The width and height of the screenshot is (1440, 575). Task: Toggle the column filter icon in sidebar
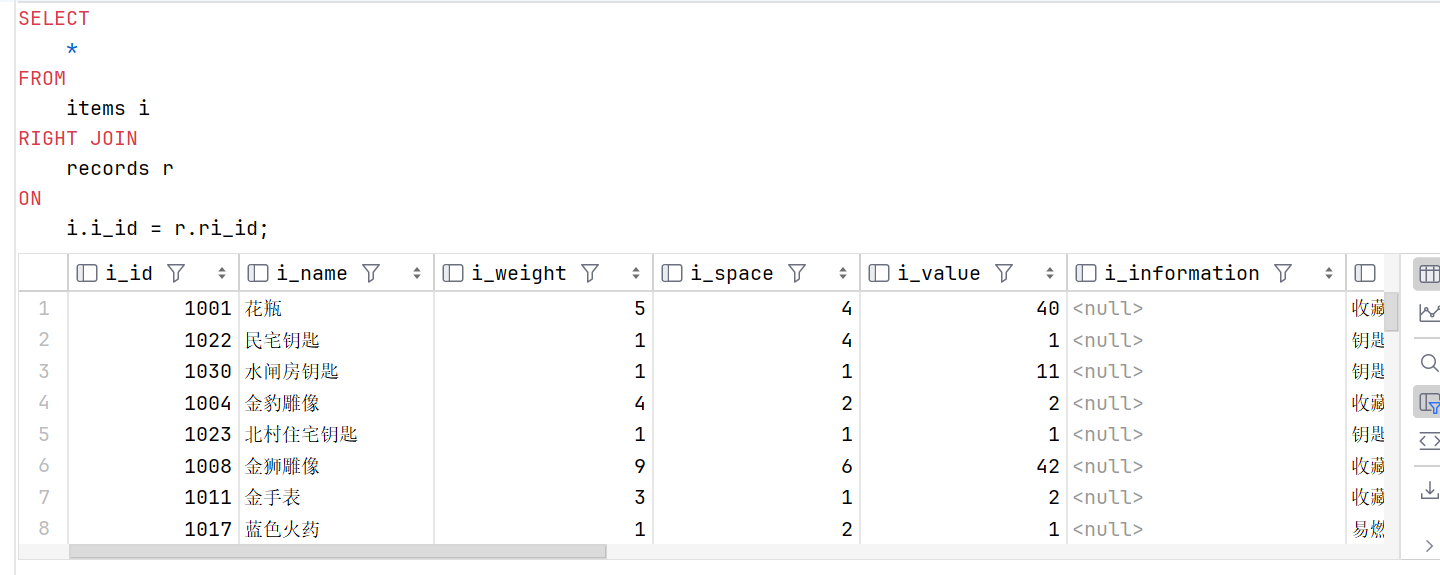[x=1428, y=403]
